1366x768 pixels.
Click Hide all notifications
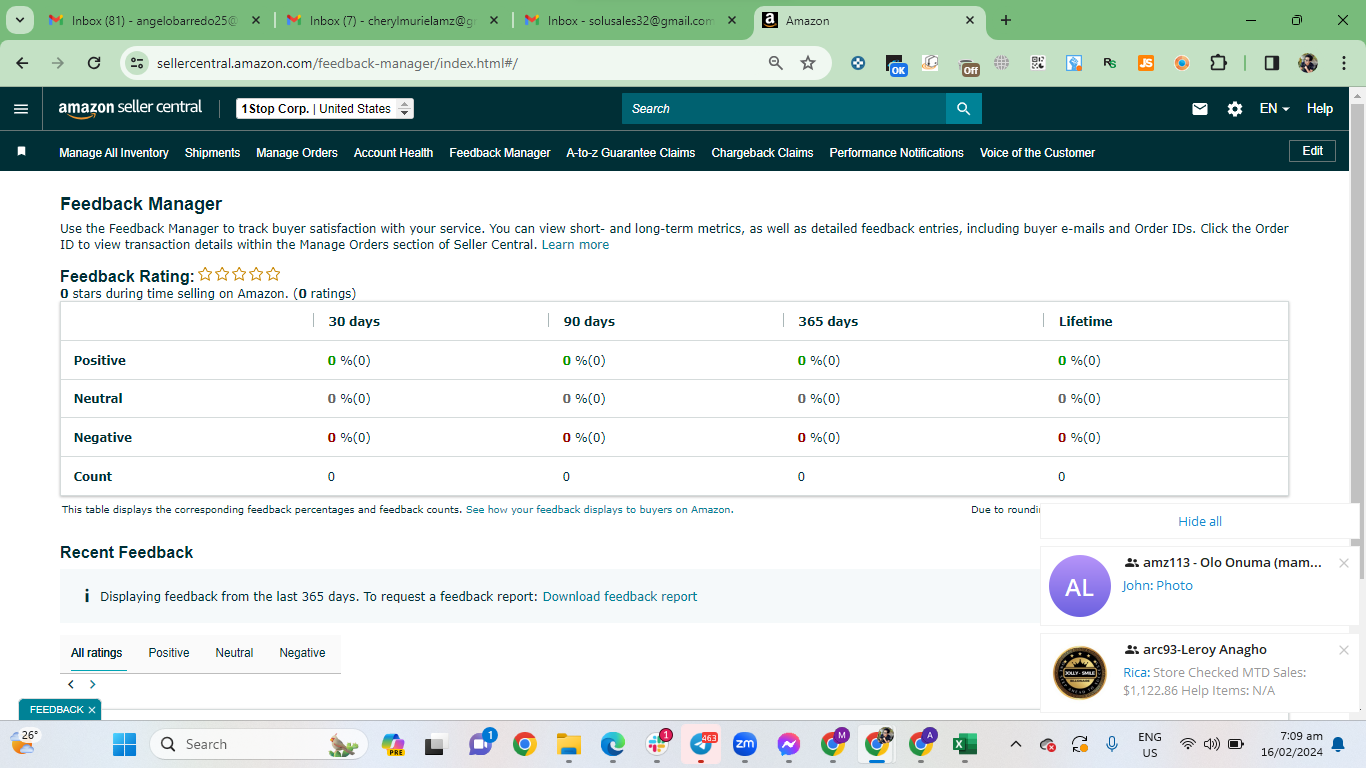1200,522
